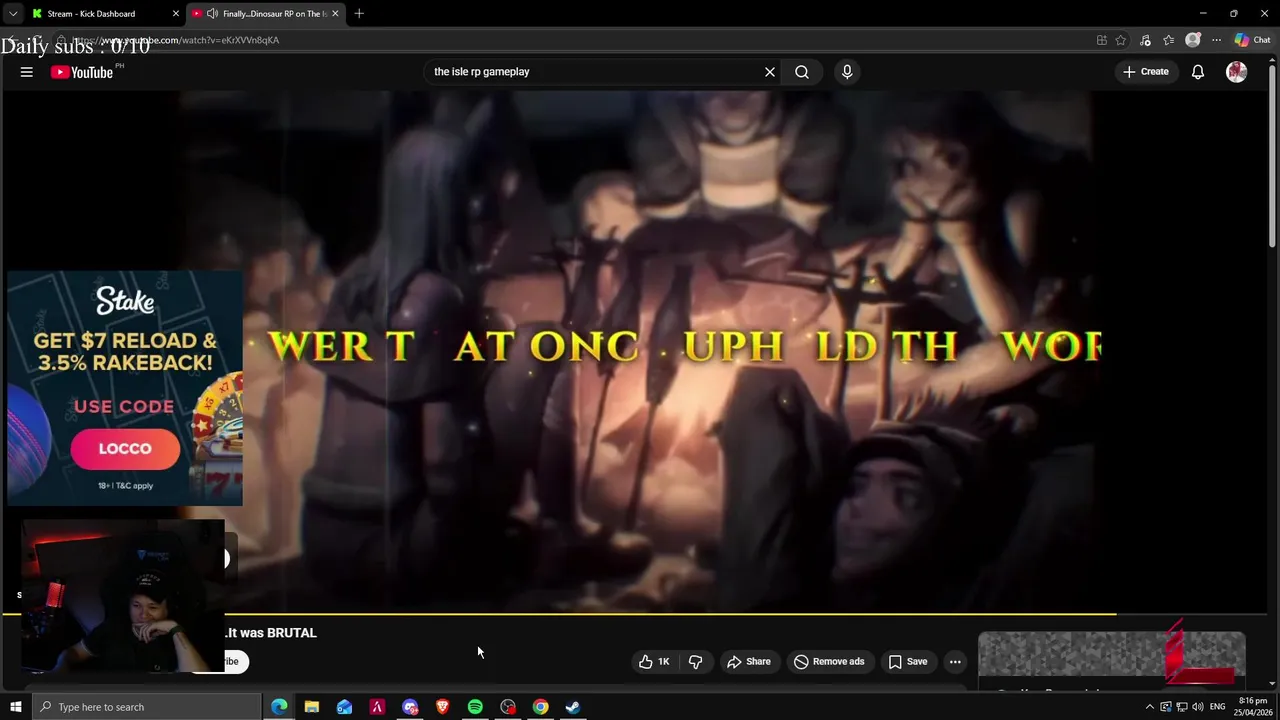Open Spotify from the taskbar

pyautogui.click(x=475, y=707)
